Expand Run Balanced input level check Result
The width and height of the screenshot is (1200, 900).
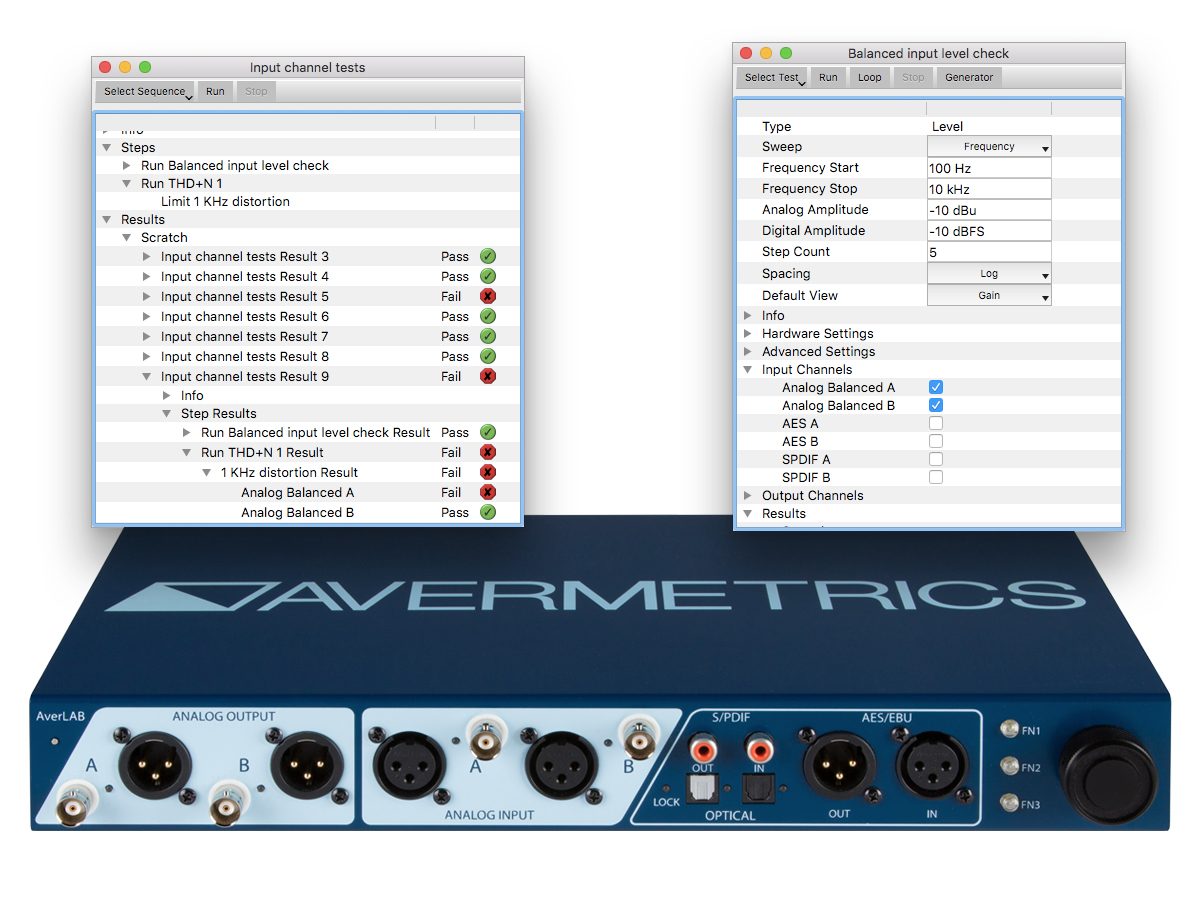(187, 433)
